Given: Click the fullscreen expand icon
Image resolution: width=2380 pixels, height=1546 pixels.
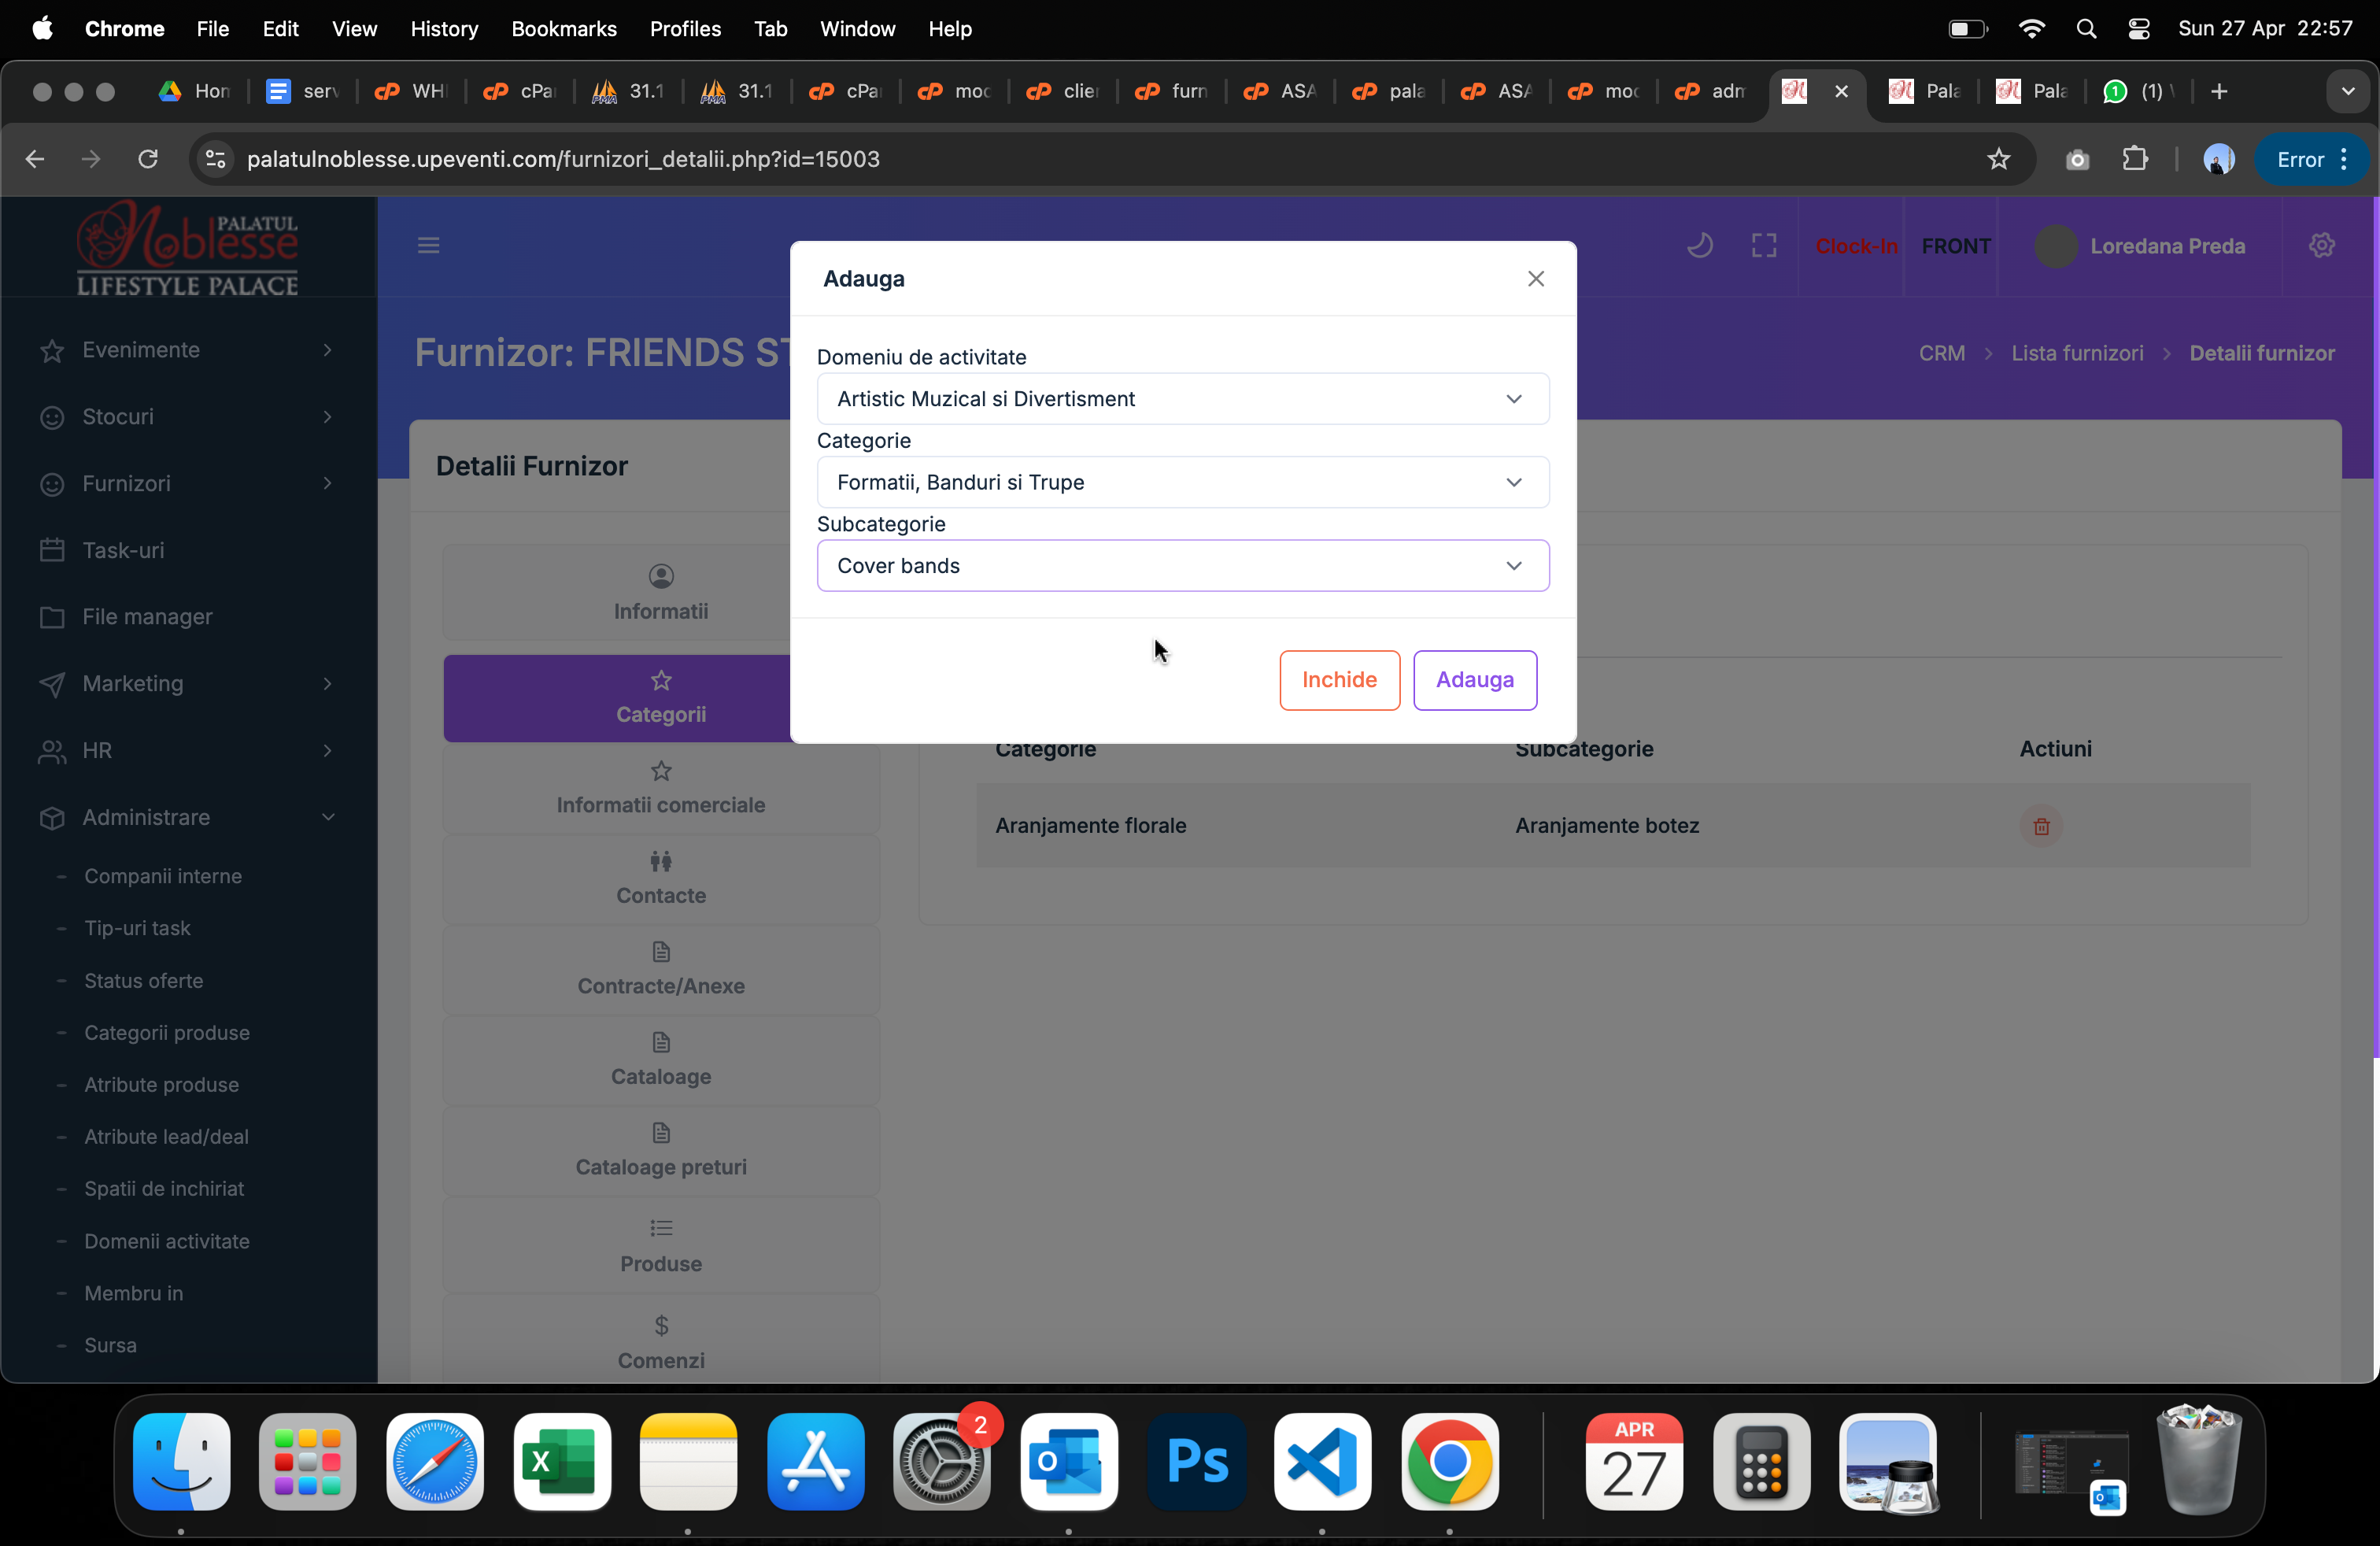Looking at the screenshot, I should pyautogui.click(x=1764, y=245).
